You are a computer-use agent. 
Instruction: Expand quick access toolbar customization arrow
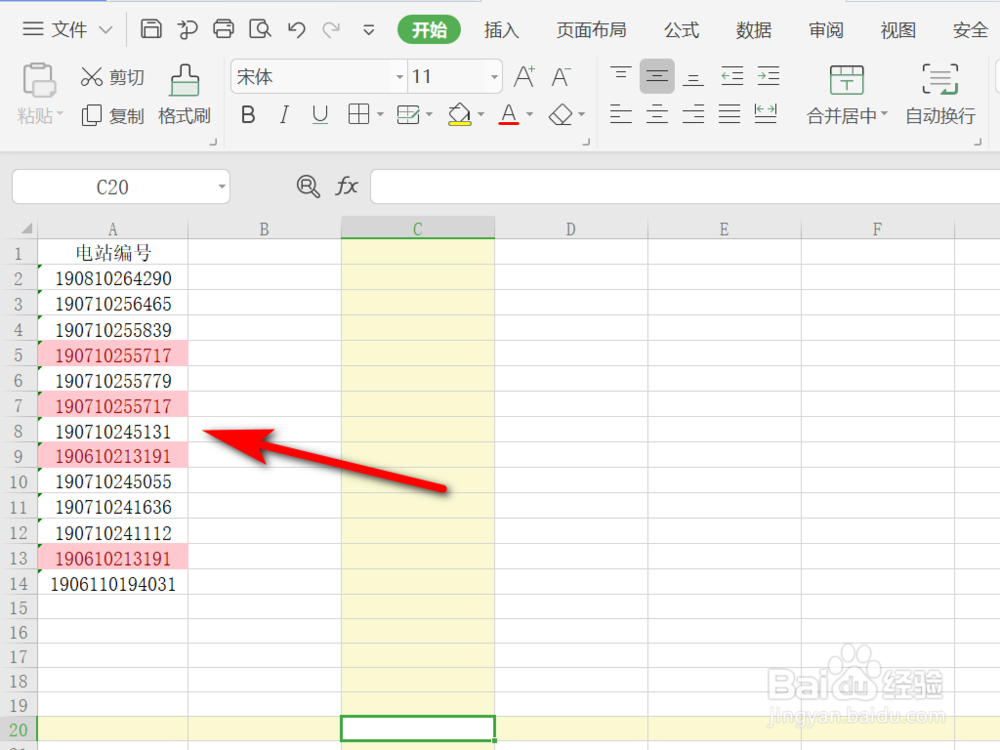pos(369,30)
